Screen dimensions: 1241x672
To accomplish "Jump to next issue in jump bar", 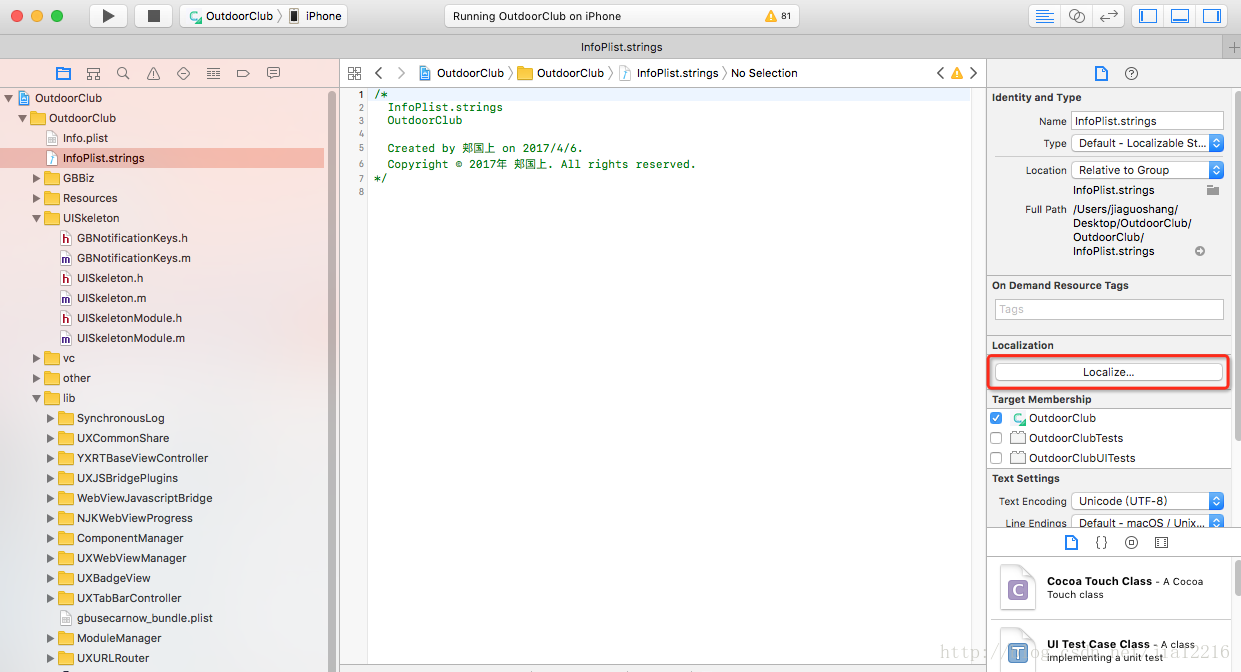I will pos(973,73).
